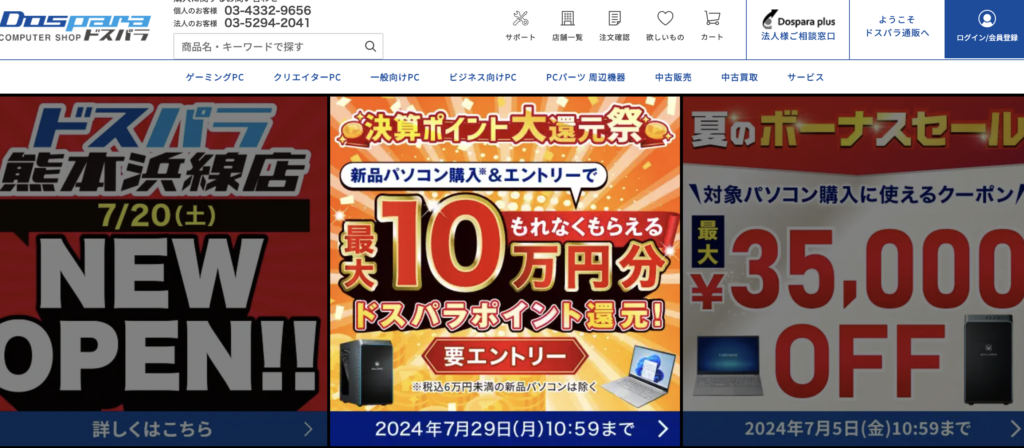Open the order confirmation icon
1024x448 pixels.
pyautogui.click(x=615, y=18)
